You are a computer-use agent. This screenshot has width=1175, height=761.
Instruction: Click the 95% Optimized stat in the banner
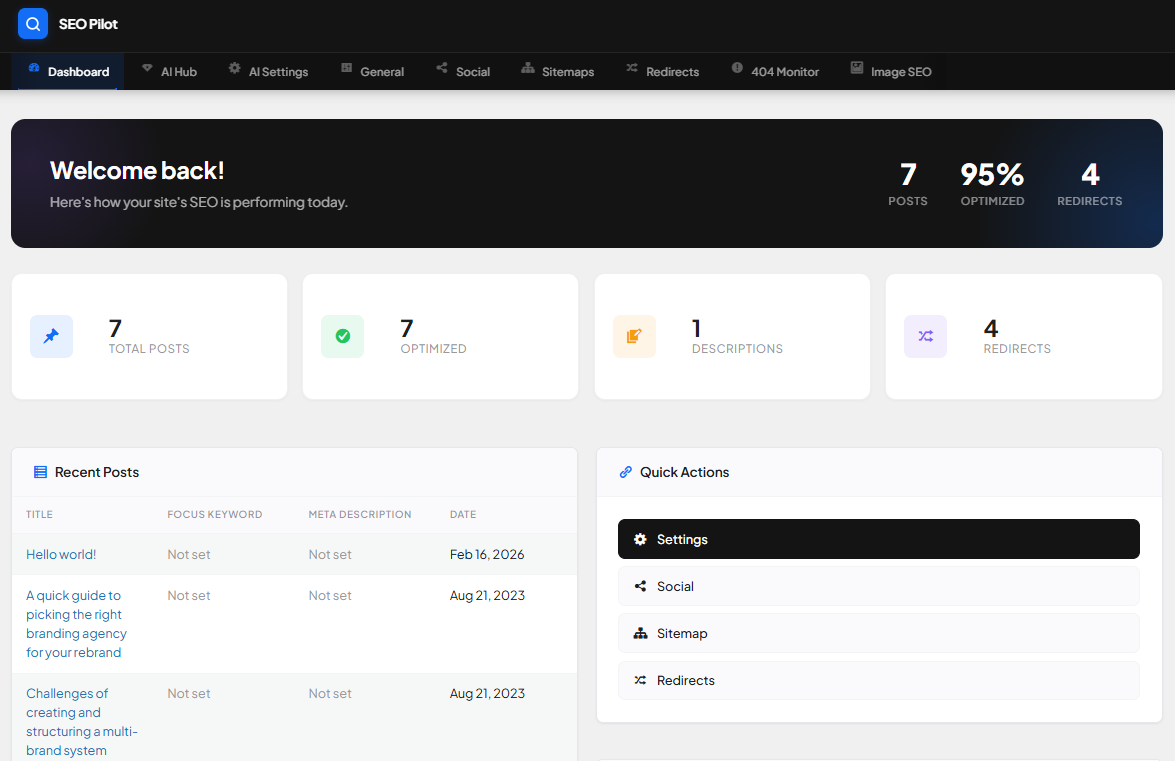coord(991,183)
